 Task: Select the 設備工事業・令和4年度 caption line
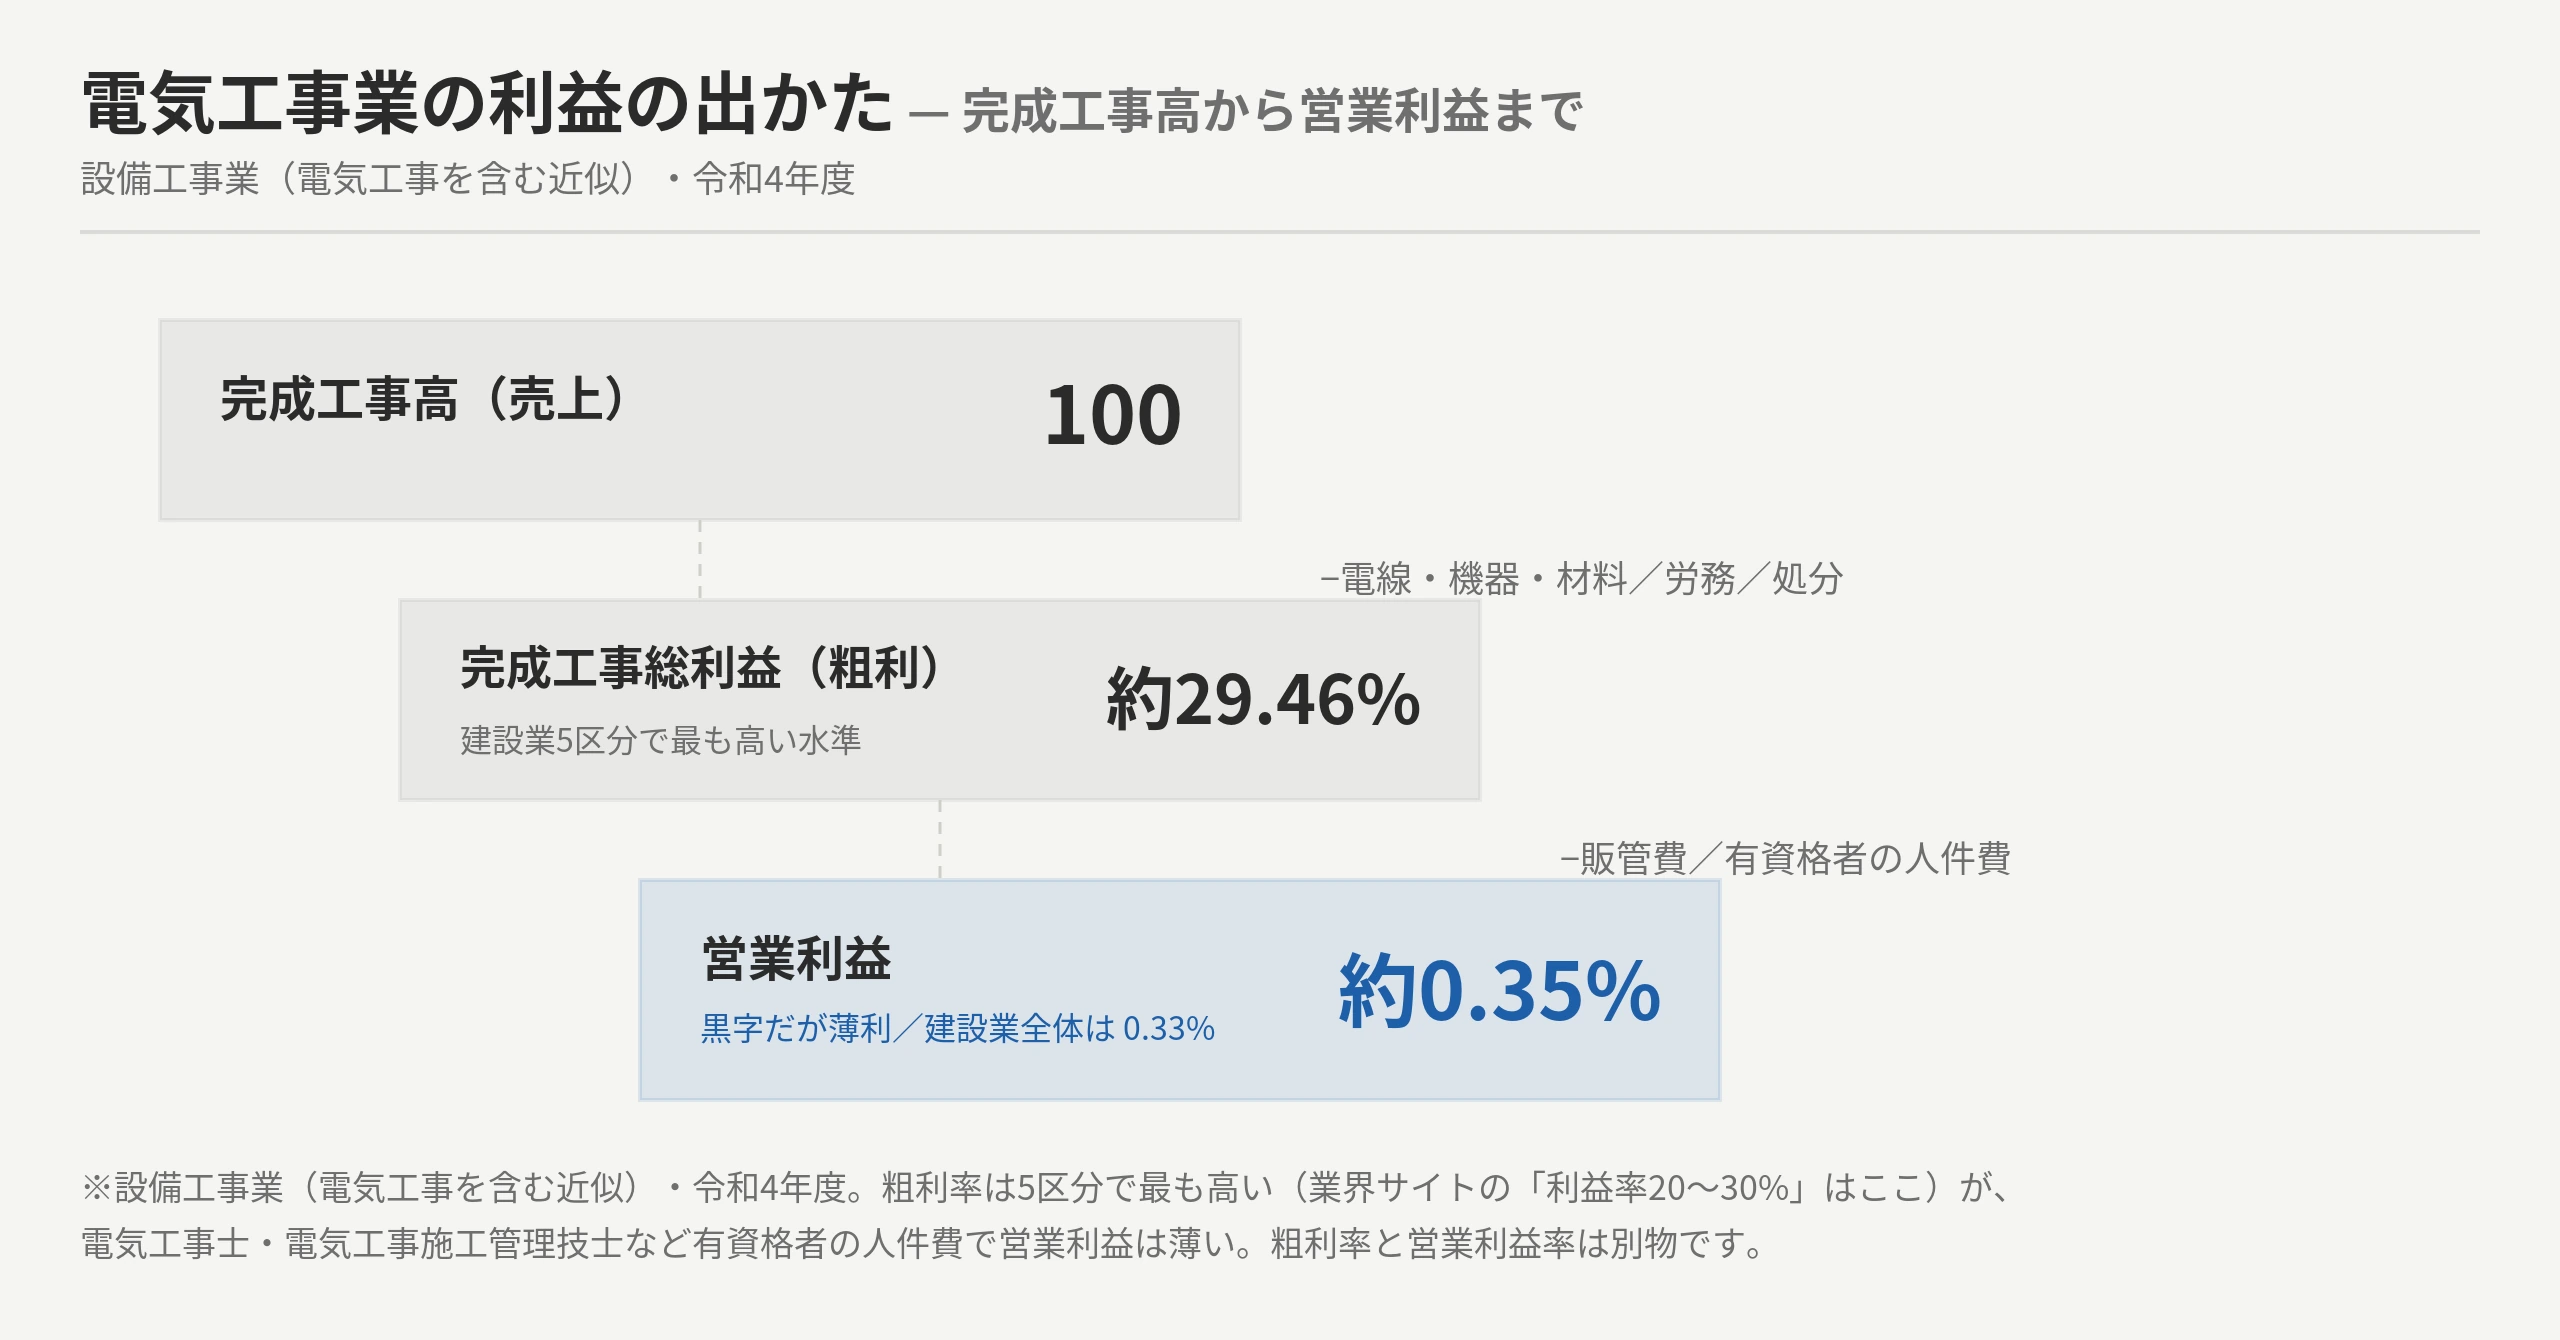coord(468,179)
